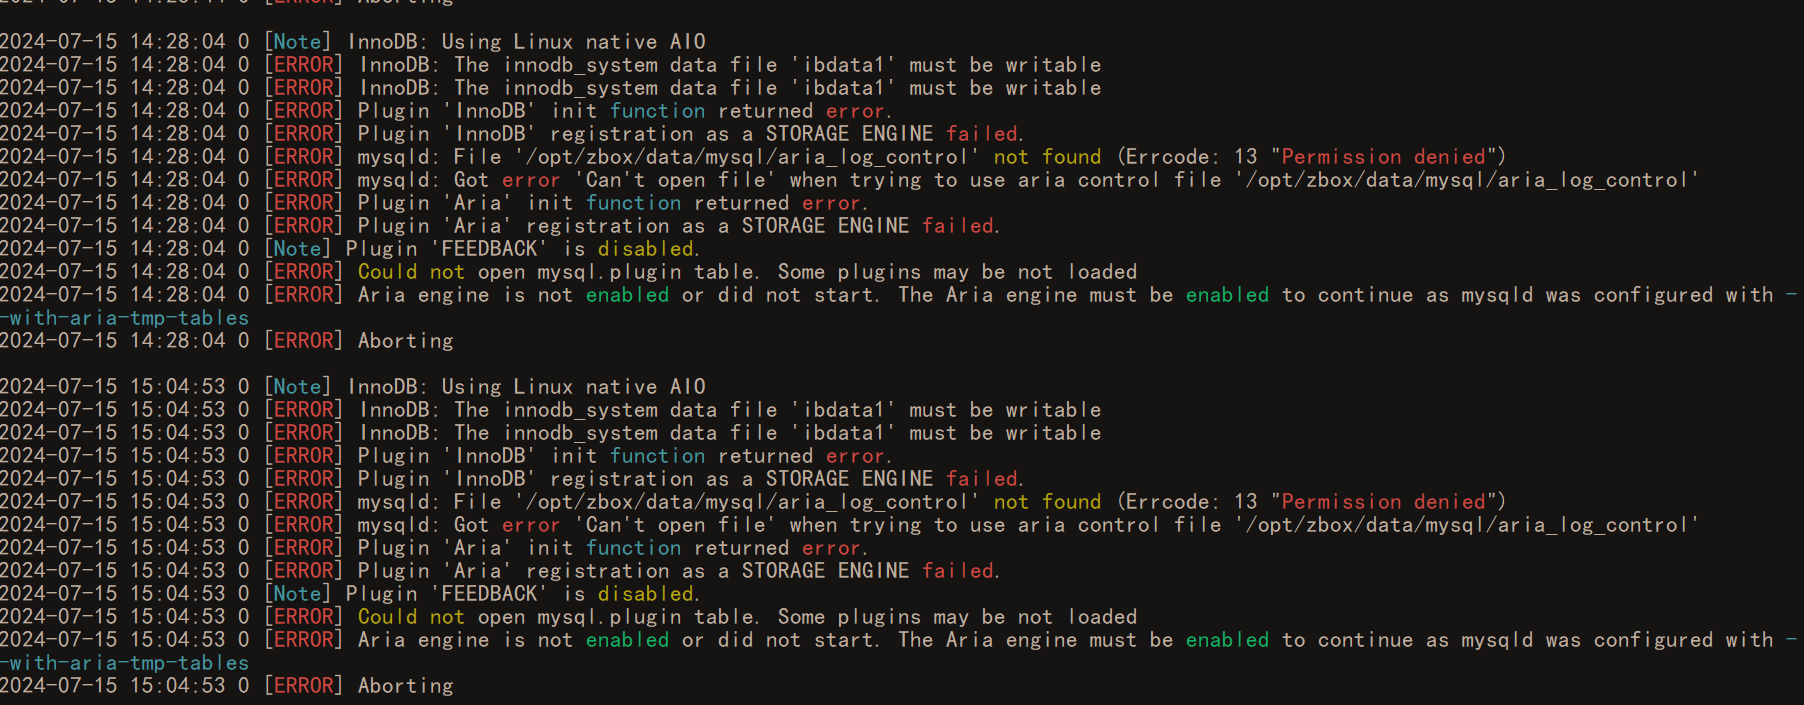Image resolution: width=1804 pixels, height=705 pixels.
Task: Click the red 'Permission denied' text at 14:28:04
Action: point(1384,157)
